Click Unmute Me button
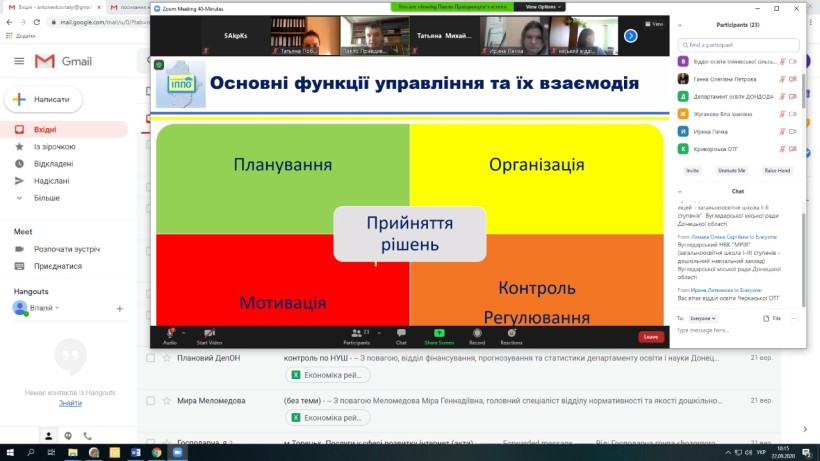Screen dimensions: 820x461 pyautogui.click(x=732, y=170)
